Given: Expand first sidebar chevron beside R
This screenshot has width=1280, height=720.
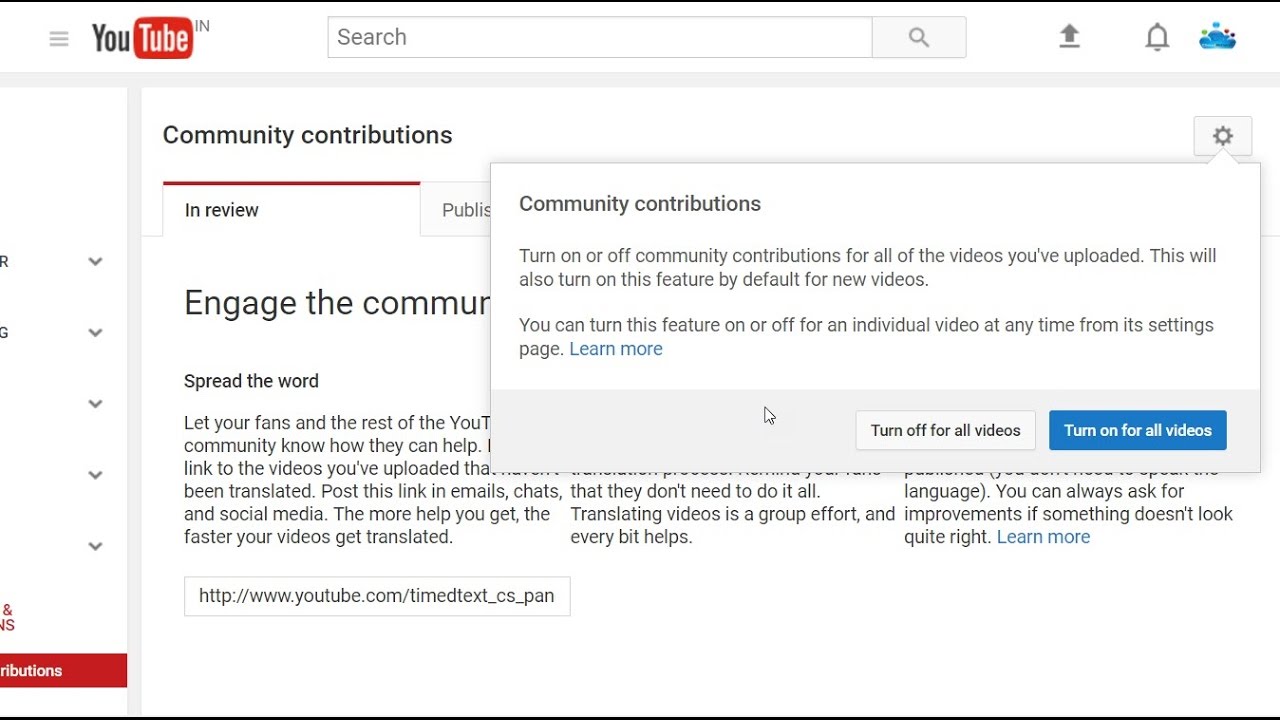Looking at the screenshot, I should tap(95, 262).
